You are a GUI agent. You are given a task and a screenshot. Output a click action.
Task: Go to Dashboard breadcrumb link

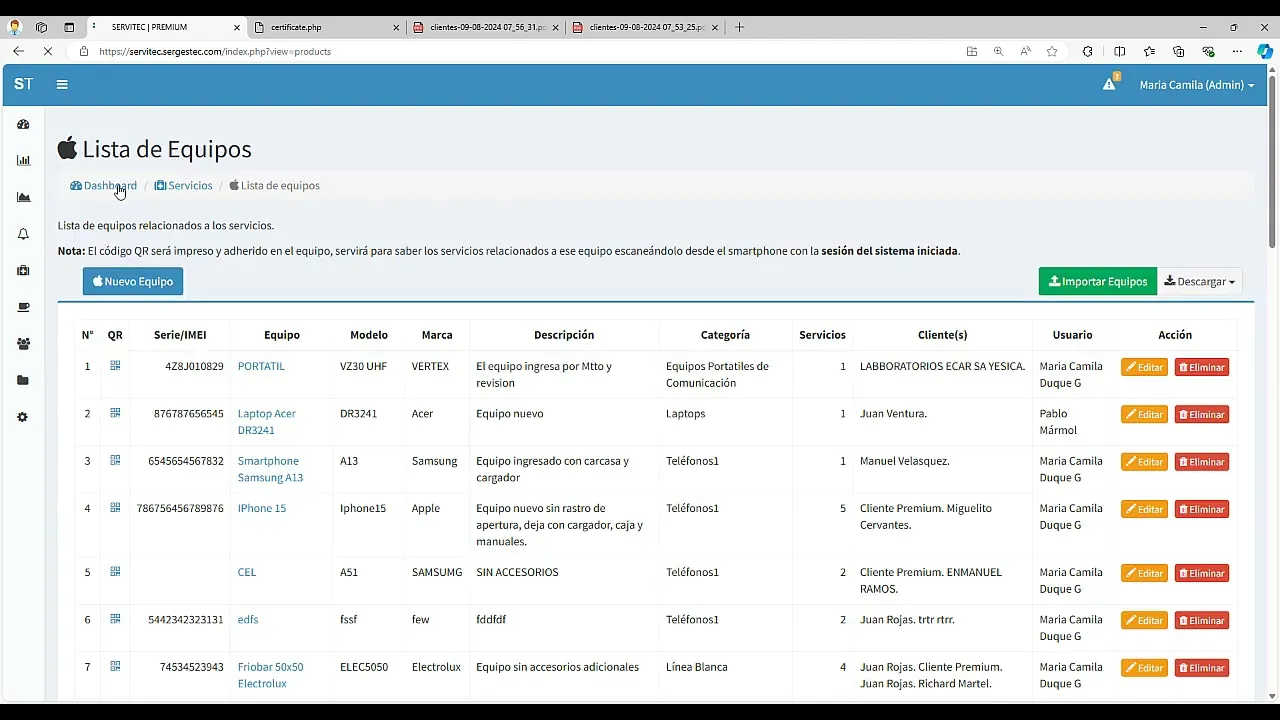point(103,185)
